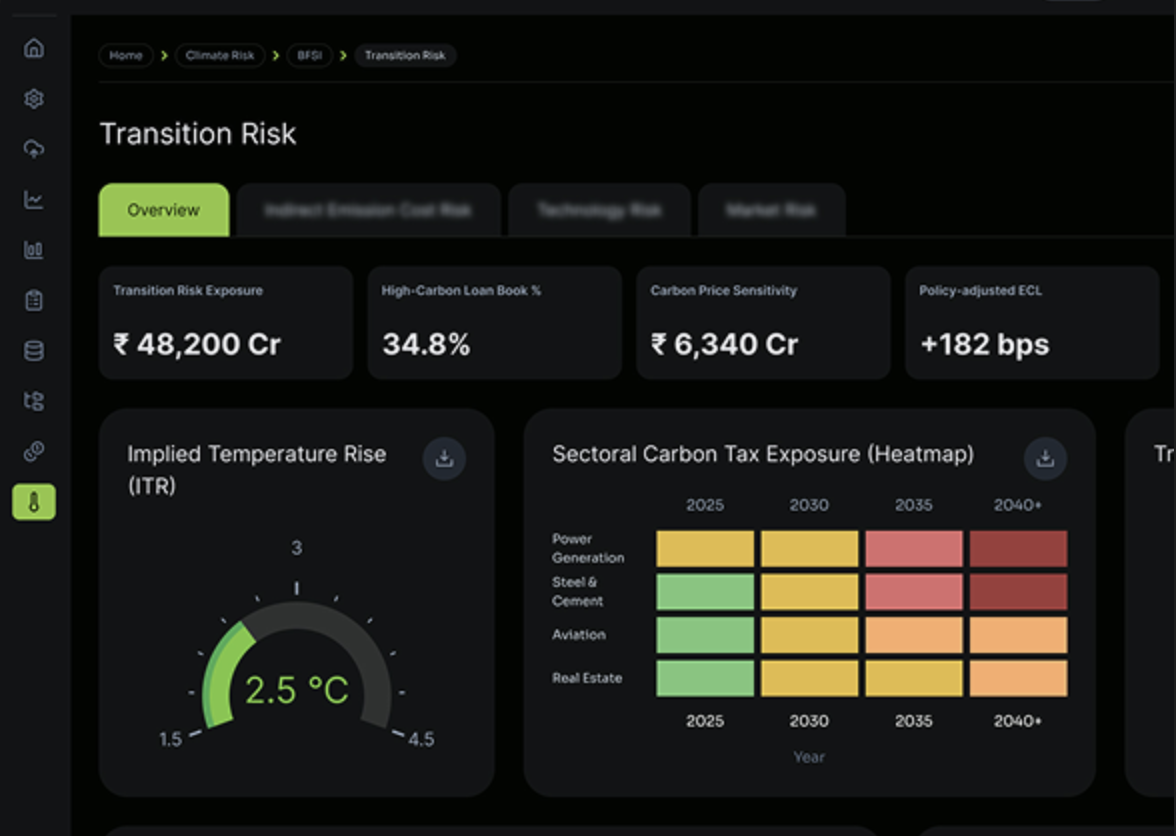Click the coins sidebar icon
The image size is (1176, 836).
[34, 451]
